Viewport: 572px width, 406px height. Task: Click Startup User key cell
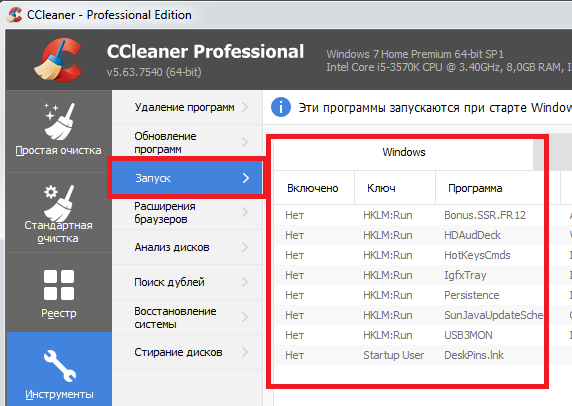[393, 355]
